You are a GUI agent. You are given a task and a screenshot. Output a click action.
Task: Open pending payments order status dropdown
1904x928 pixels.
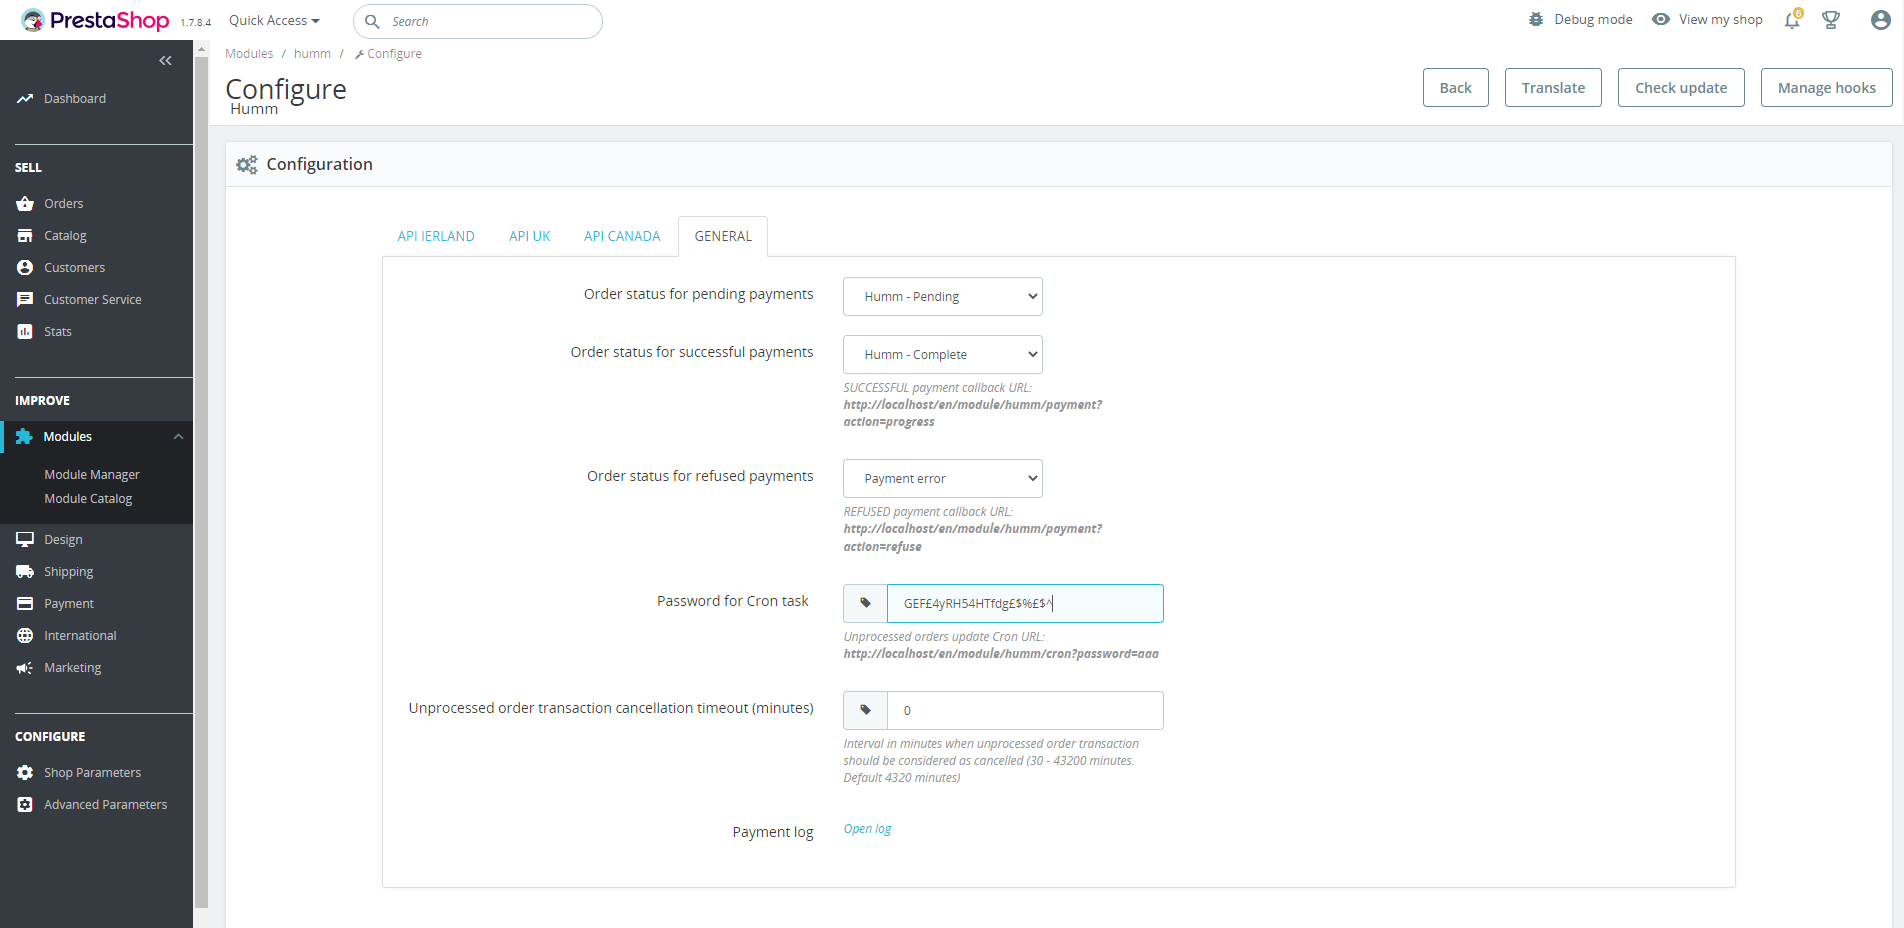(943, 297)
